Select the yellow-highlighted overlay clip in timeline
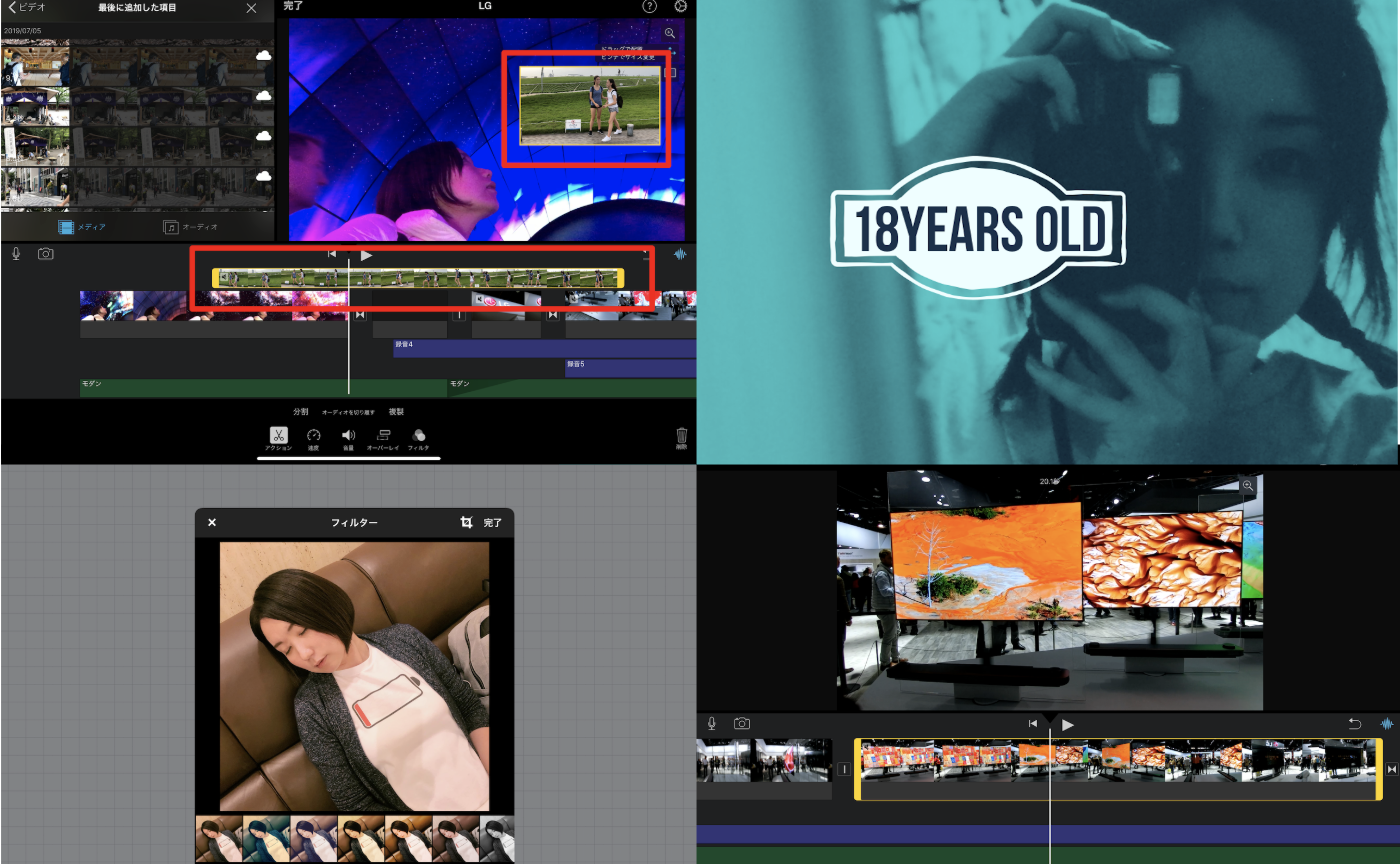 pos(418,278)
